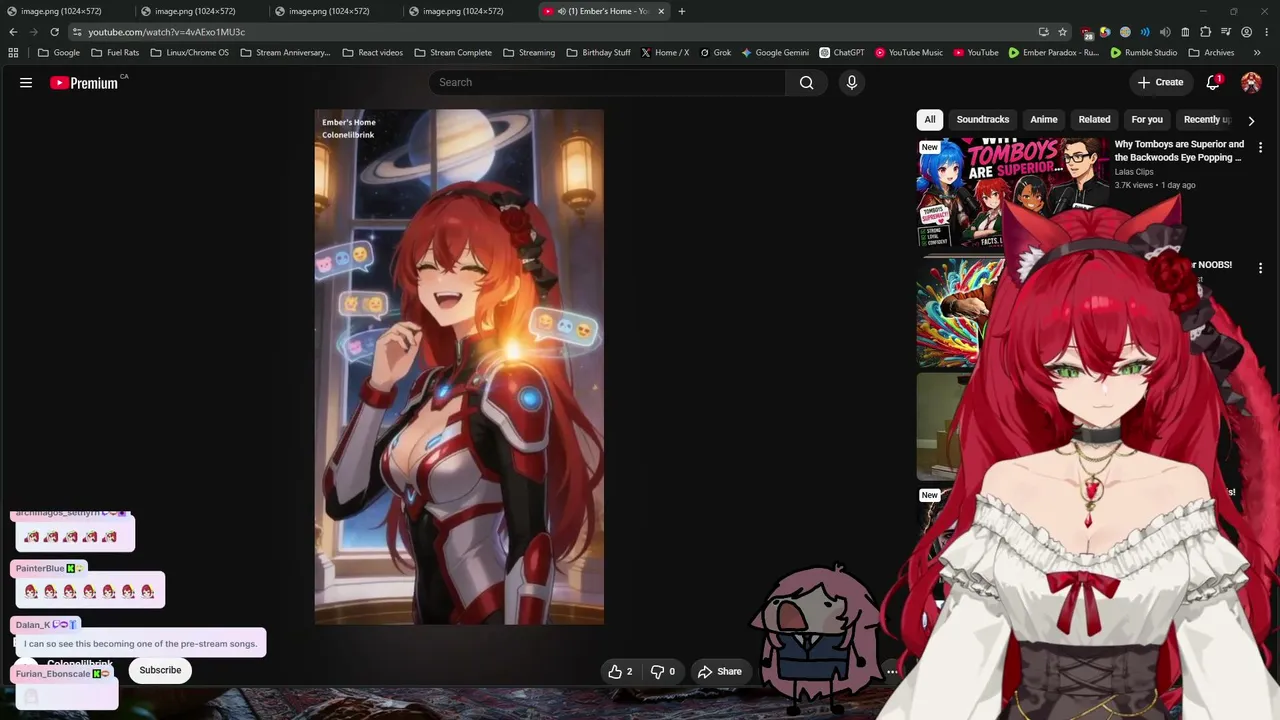Expand the Stream Anniversary bookmark folder
This screenshot has height=720, width=1280.
click(285, 53)
